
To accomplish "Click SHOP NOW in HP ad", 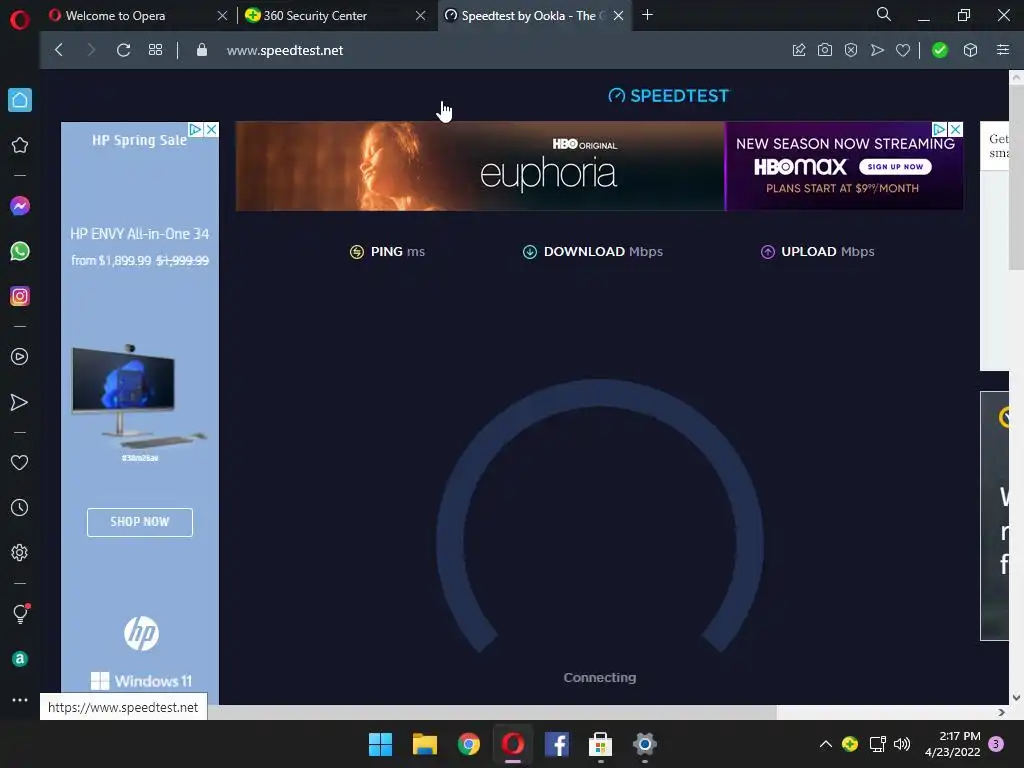I will point(140,522).
